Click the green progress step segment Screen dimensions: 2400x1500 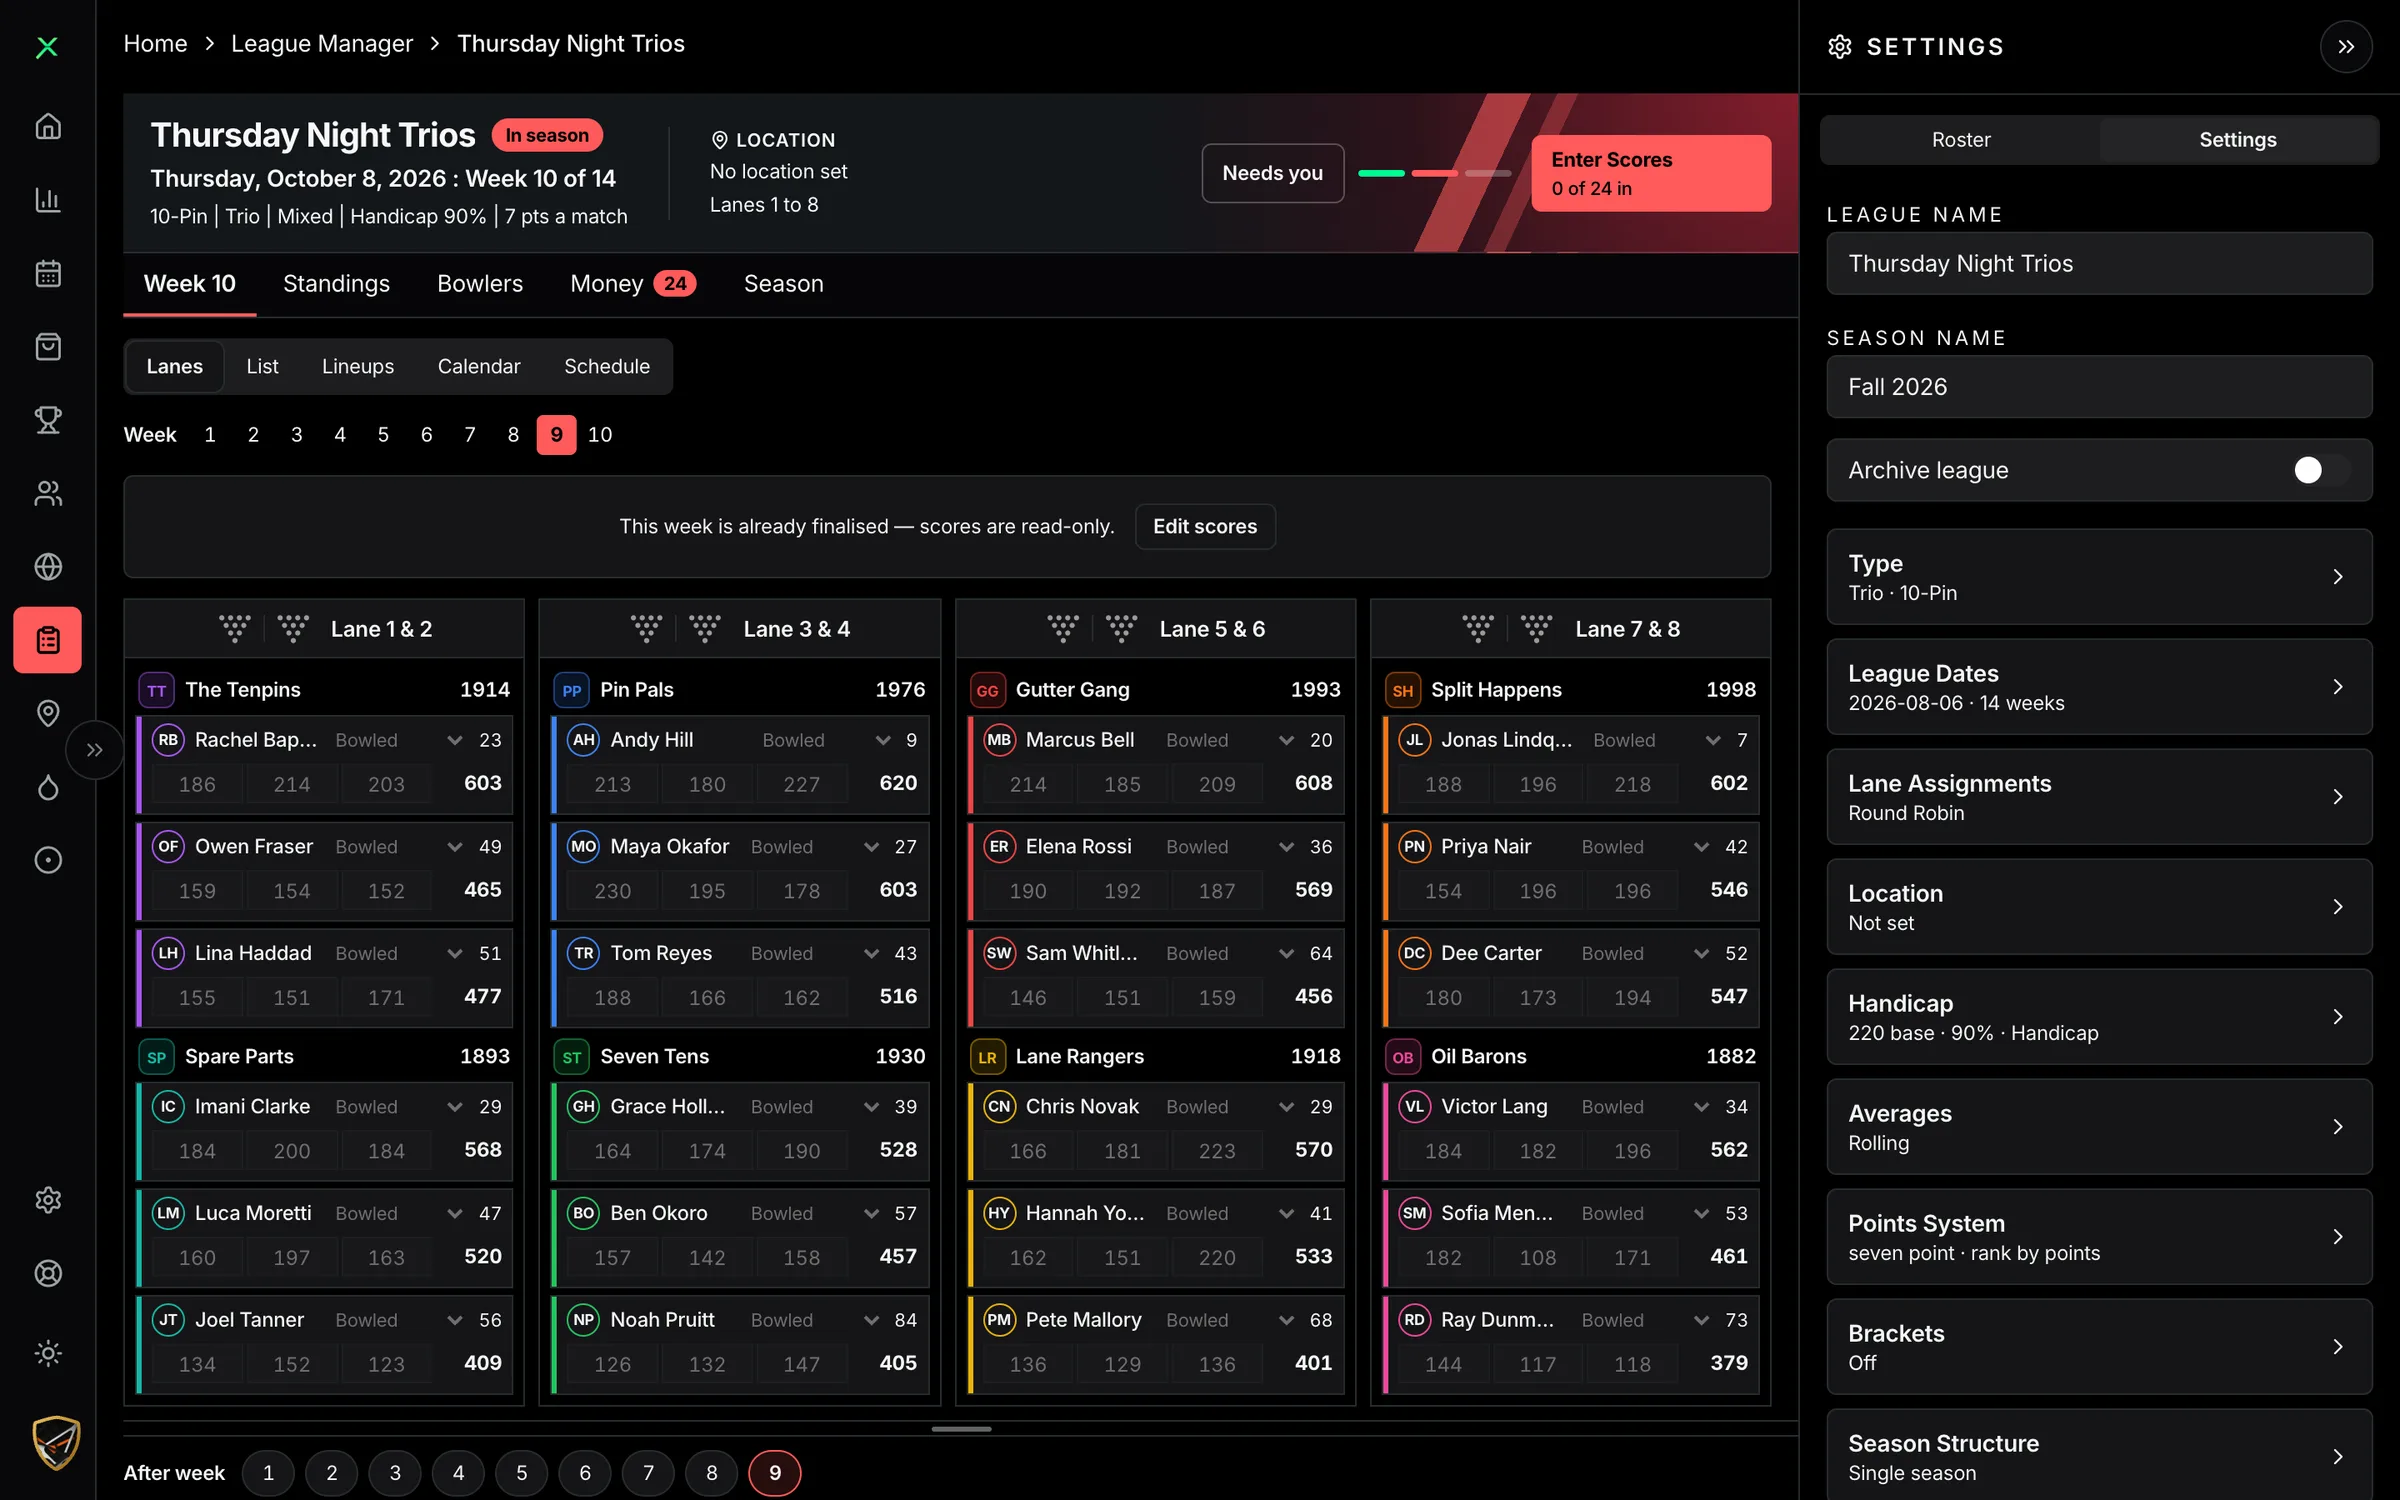[x=1381, y=173]
